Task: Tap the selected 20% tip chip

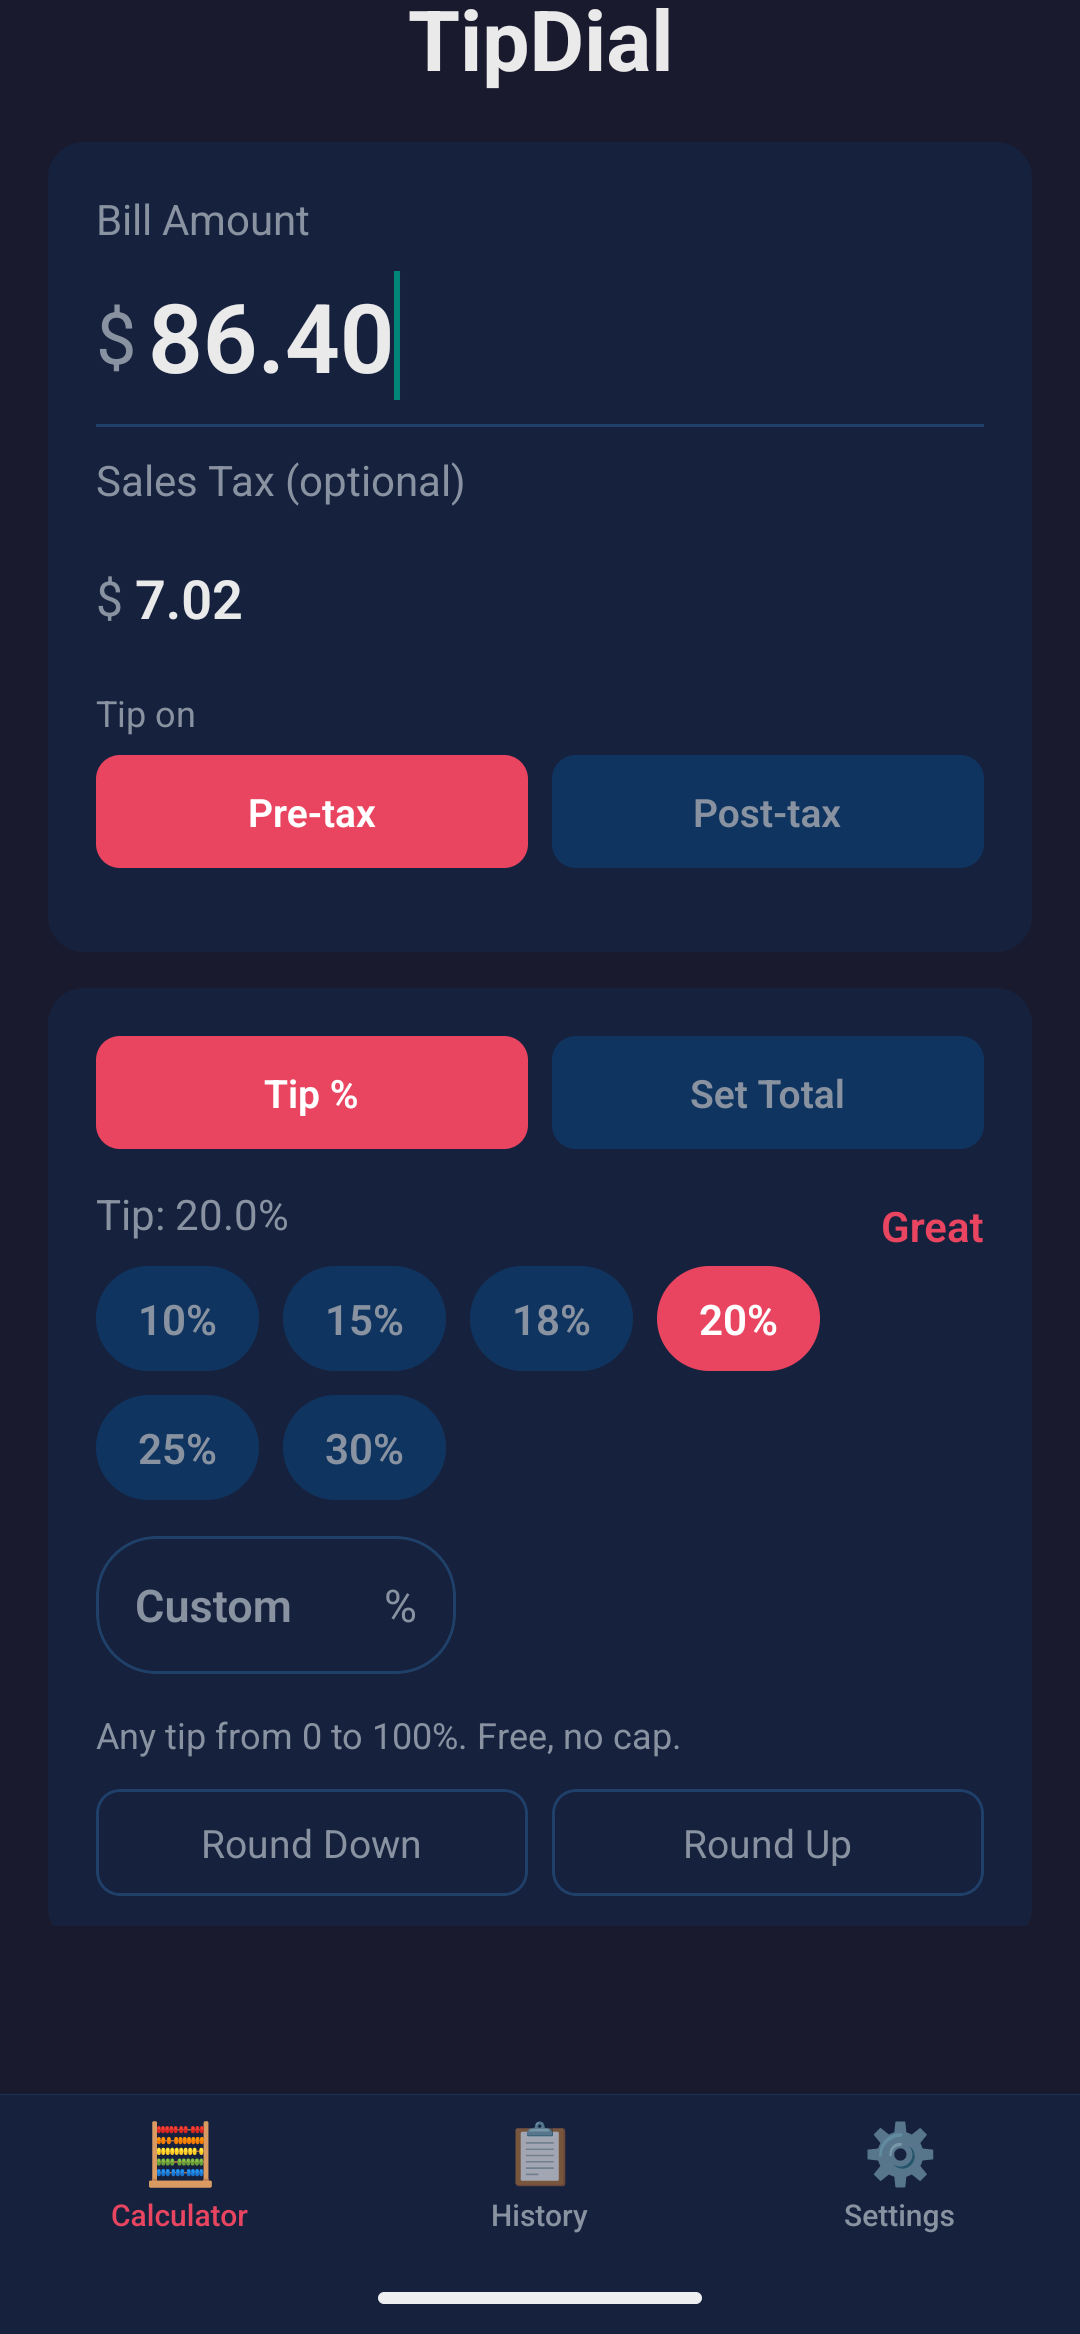Action: point(739,1319)
